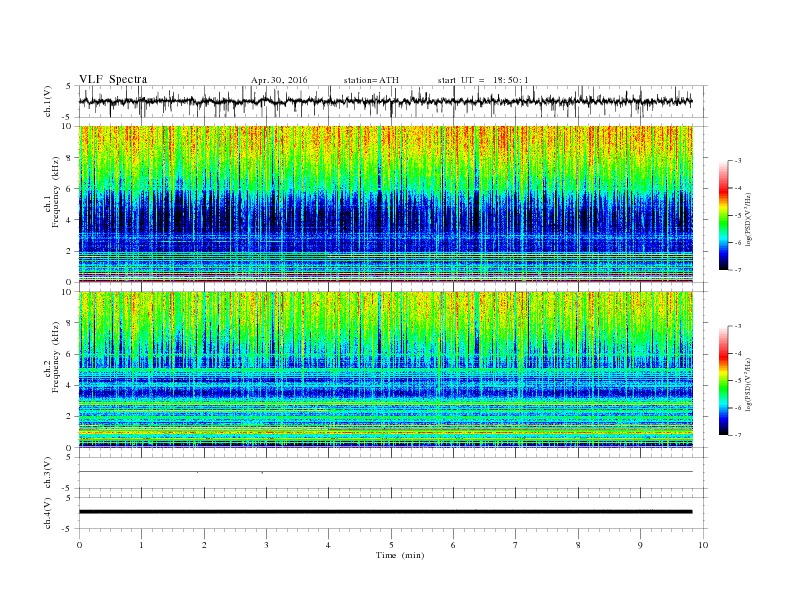Click the ch.1 spectrogram color scale bar
Viewport: 792px width, 612px height.
(x=724, y=215)
